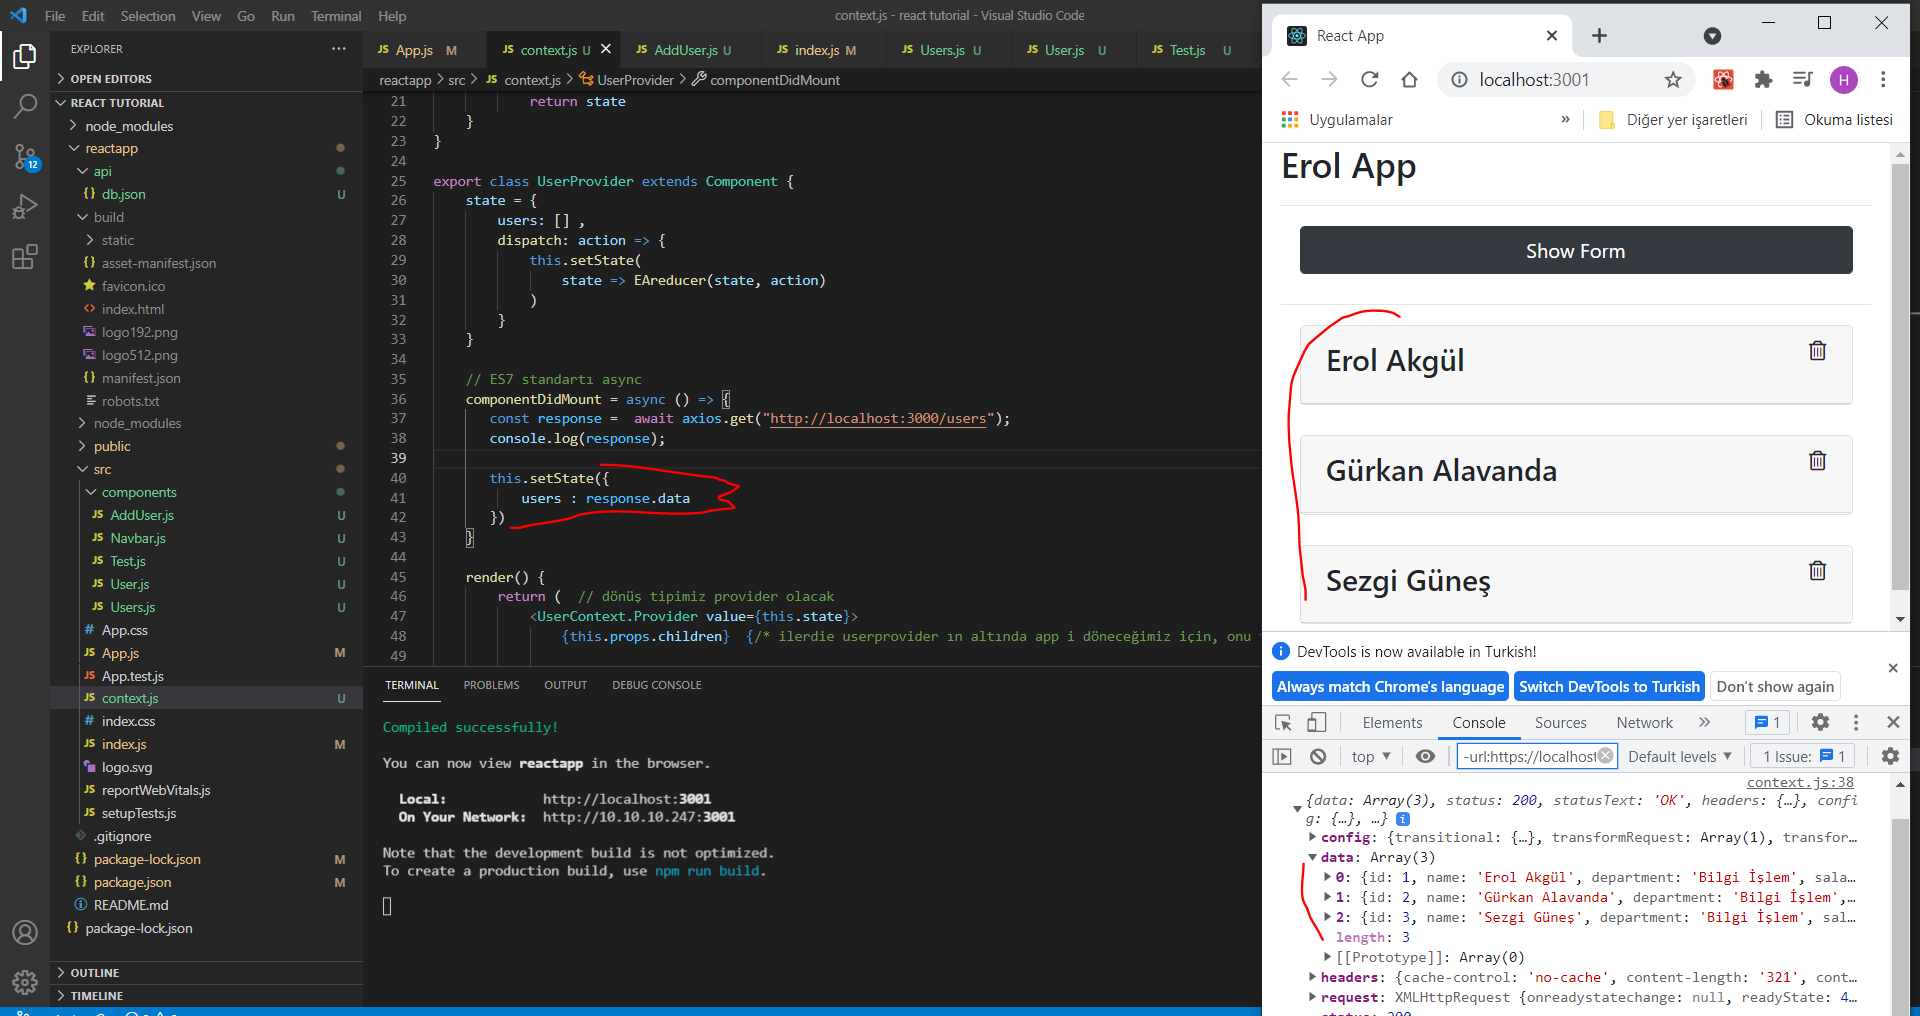Click trash icon for Sezgi Güneş
Screen dimensions: 1920x1016
tap(1817, 571)
